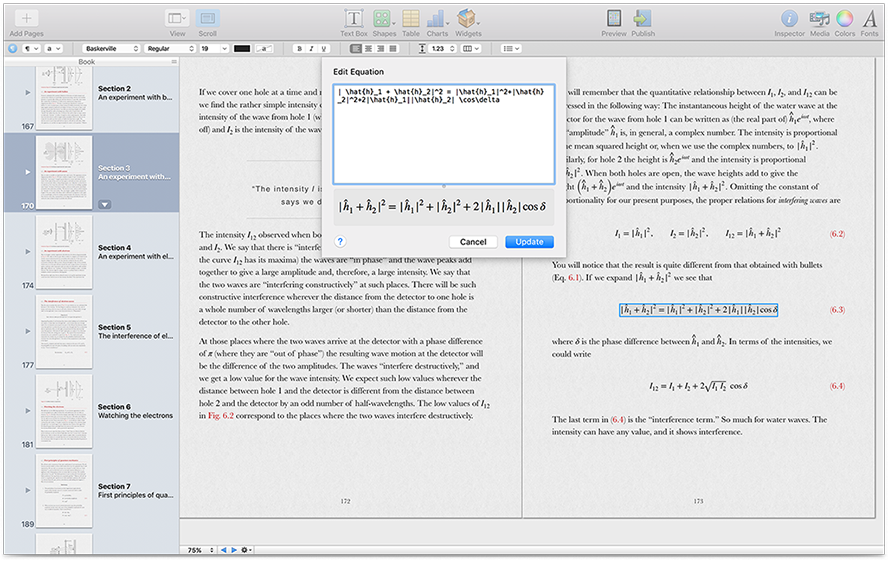Expand the Section 4 disclosure triangle
Image resolution: width=888 pixels, height=562 pixels.
point(27,251)
